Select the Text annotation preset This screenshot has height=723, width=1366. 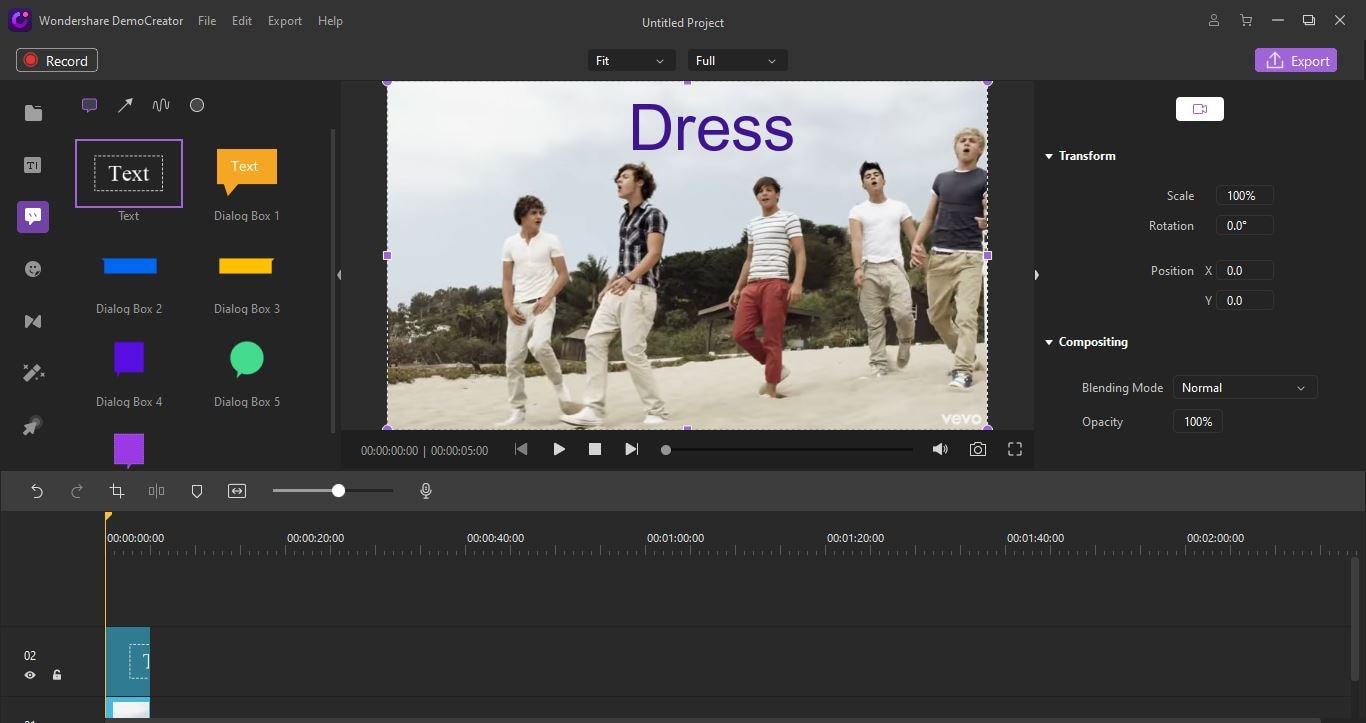pos(129,174)
